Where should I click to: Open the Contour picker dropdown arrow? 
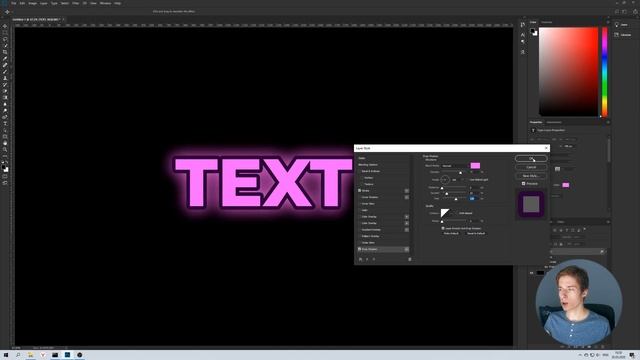452,213
